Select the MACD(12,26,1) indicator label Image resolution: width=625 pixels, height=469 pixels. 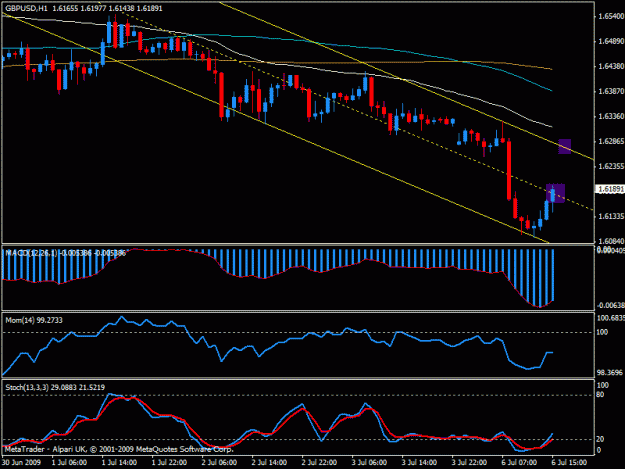(x=65, y=253)
